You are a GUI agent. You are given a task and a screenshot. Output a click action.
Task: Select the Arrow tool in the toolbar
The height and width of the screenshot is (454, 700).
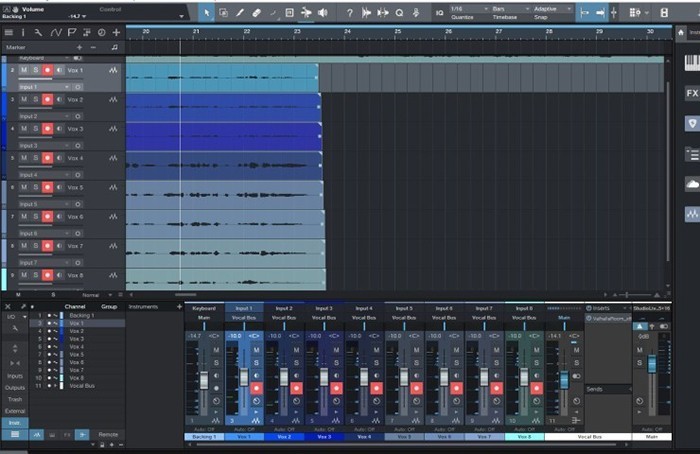click(x=206, y=13)
